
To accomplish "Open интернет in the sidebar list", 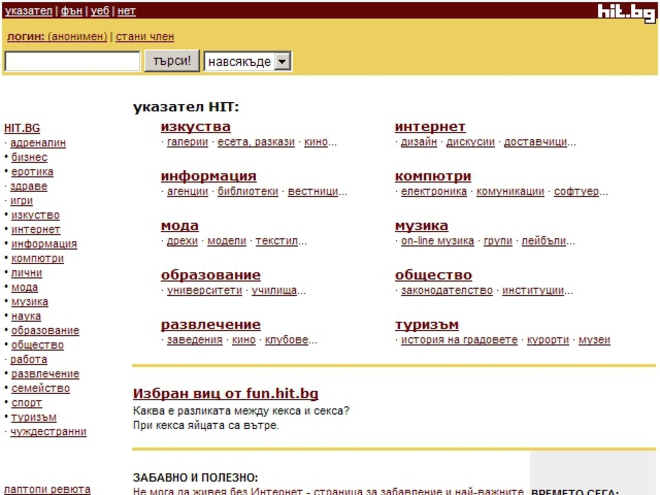I will [35, 229].
